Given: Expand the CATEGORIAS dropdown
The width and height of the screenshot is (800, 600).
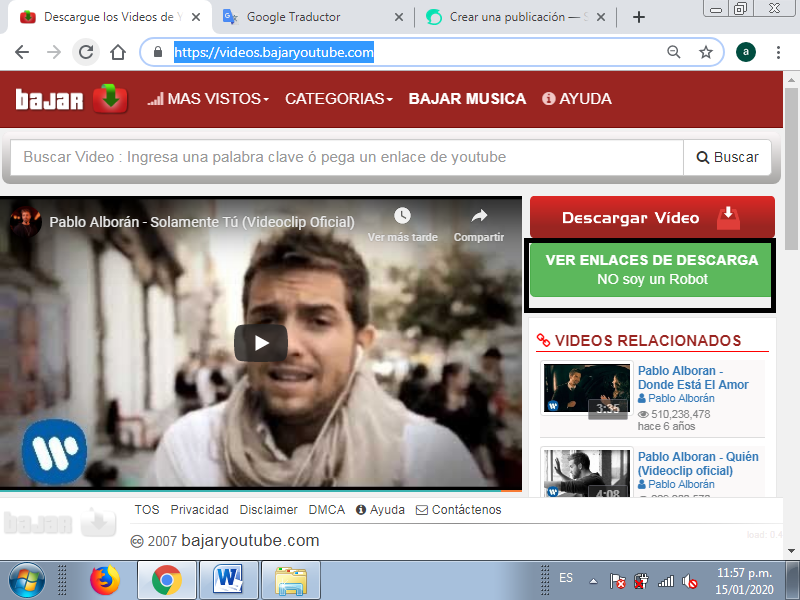Looking at the screenshot, I should click(339, 98).
